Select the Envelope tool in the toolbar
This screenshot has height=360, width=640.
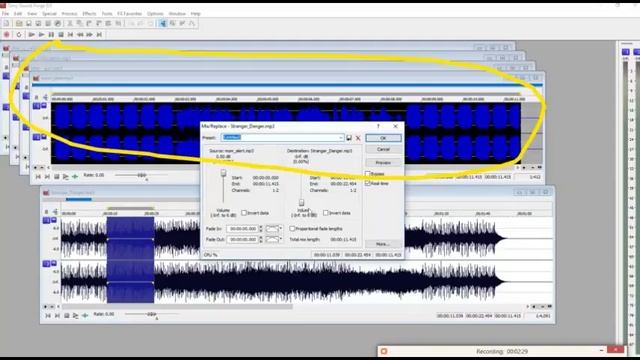192,24
